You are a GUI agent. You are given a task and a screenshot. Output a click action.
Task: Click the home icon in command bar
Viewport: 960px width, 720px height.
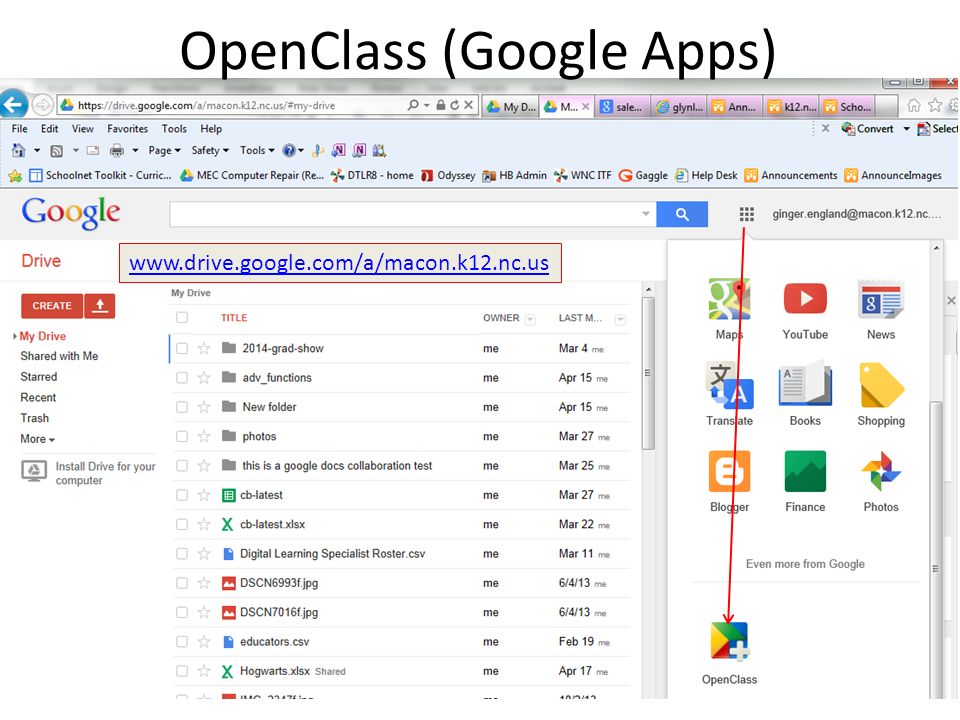(x=19, y=151)
